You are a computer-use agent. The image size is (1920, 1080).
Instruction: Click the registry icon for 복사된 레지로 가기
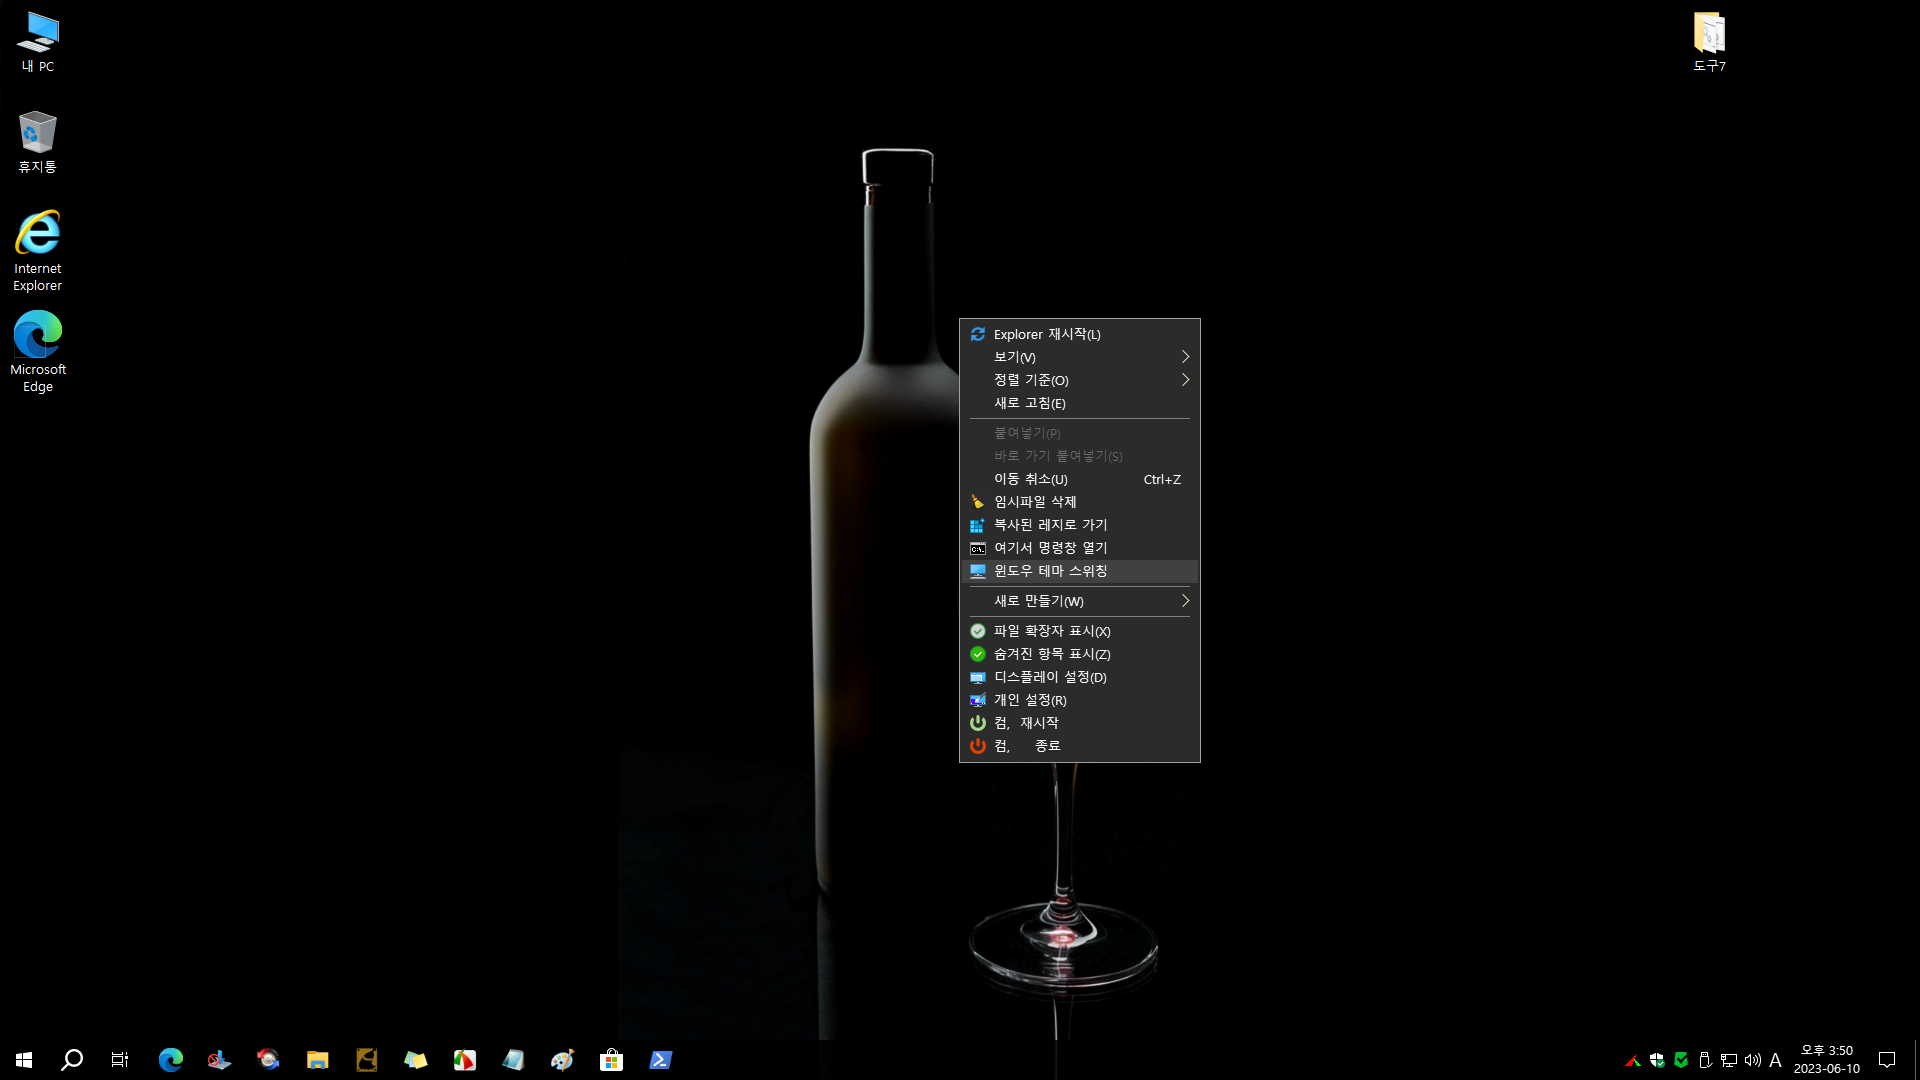[x=978, y=525]
